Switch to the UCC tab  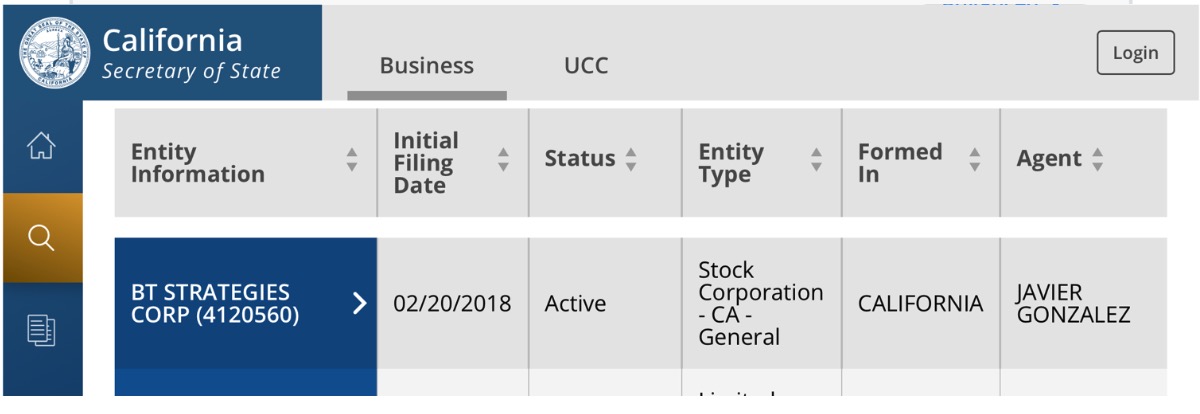coord(586,66)
